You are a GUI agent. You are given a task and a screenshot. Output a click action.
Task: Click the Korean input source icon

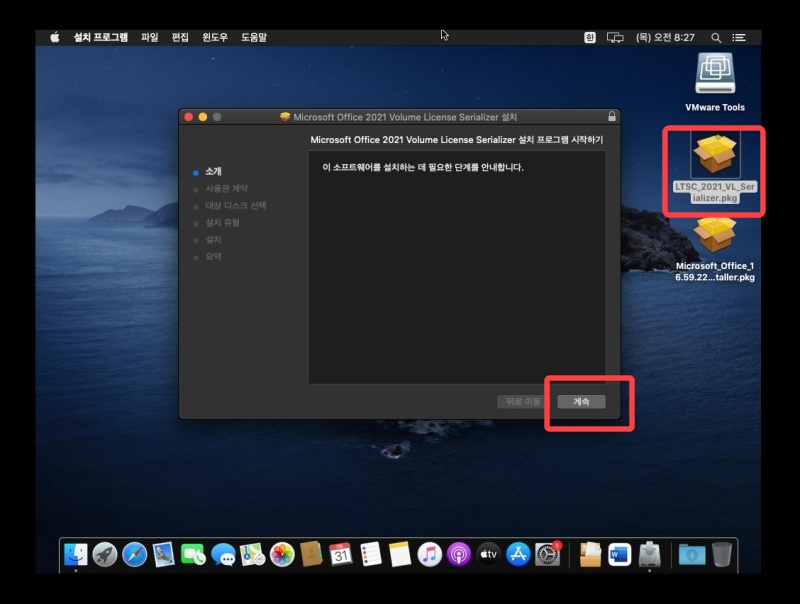590,37
